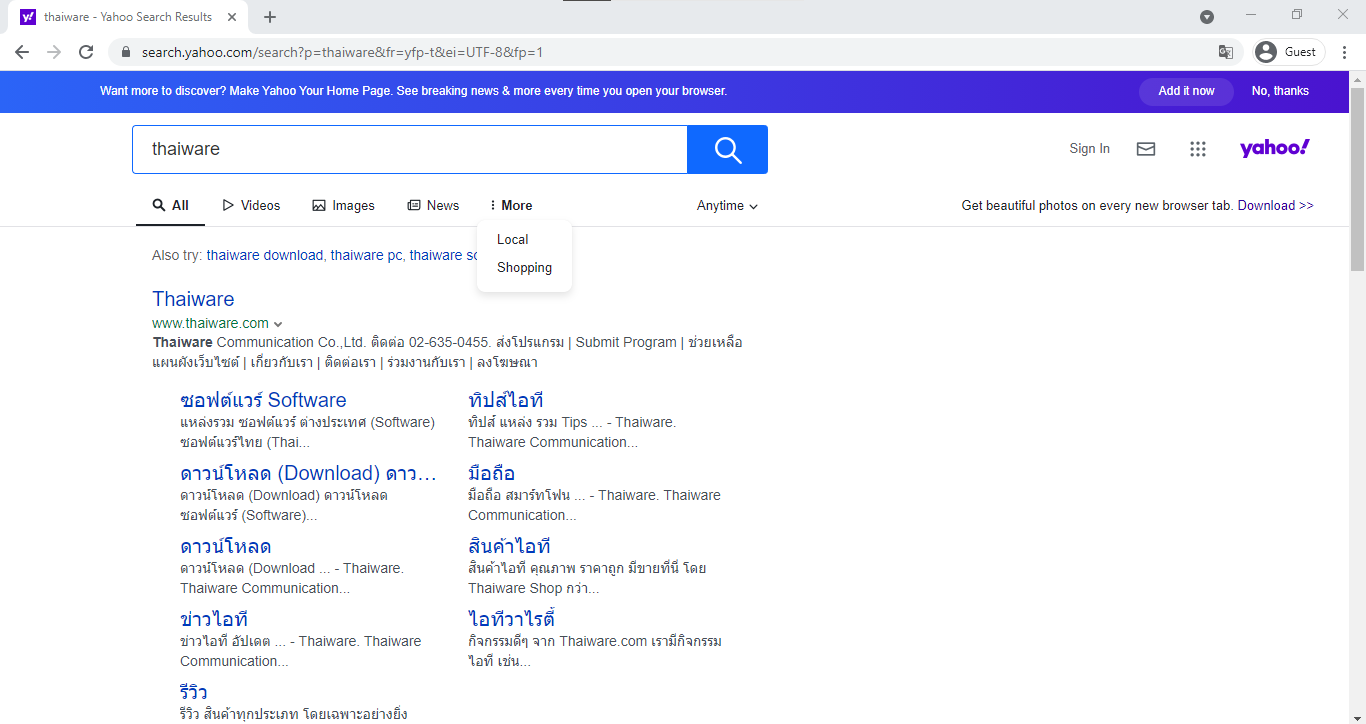Open a new browser tab with plus icon
The width and height of the screenshot is (1366, 724).
[270, 17]
